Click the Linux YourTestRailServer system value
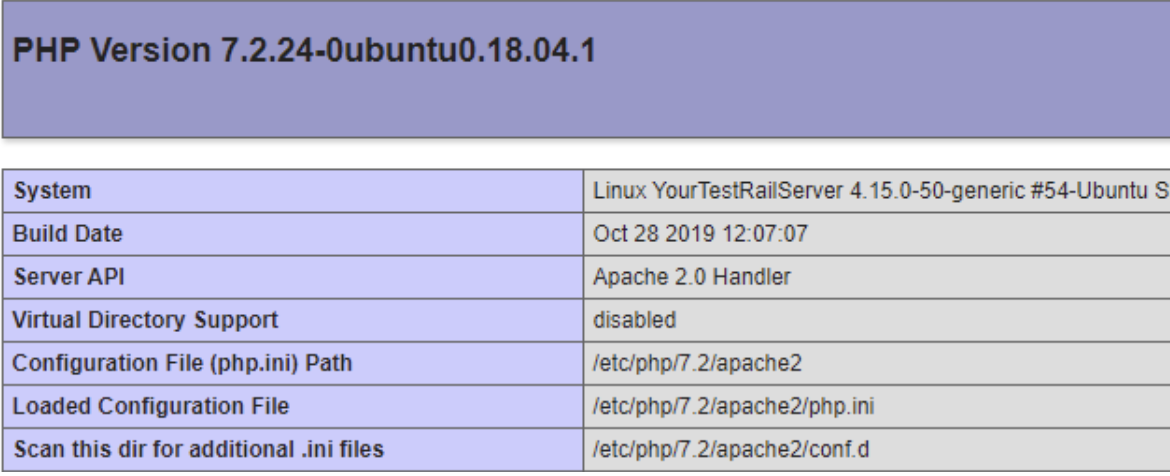Viewport: 1170px width, 476px height. click(880, 191)
